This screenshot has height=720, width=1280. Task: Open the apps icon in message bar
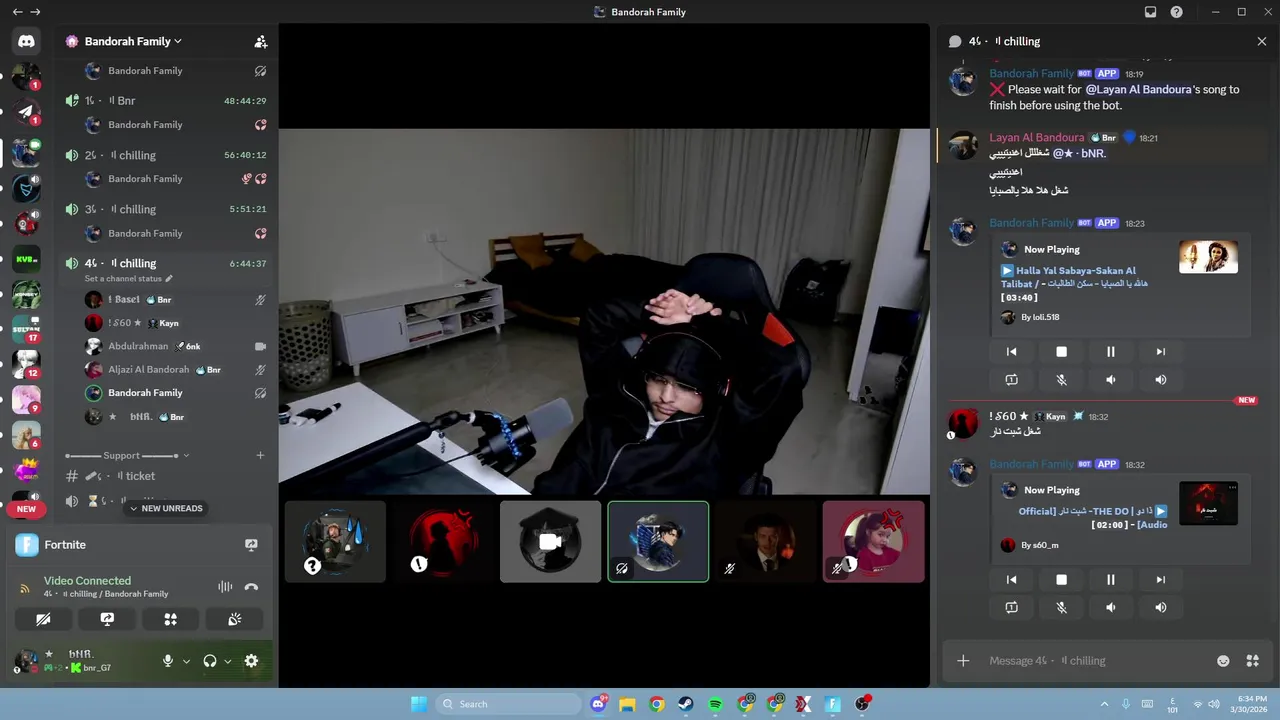pos(1252,661)
